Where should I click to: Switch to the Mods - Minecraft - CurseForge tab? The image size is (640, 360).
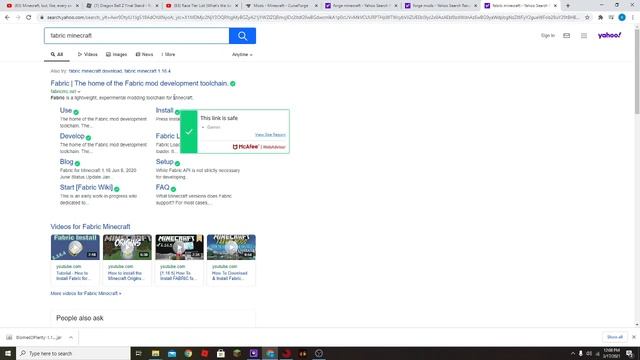tap(281, 6)
